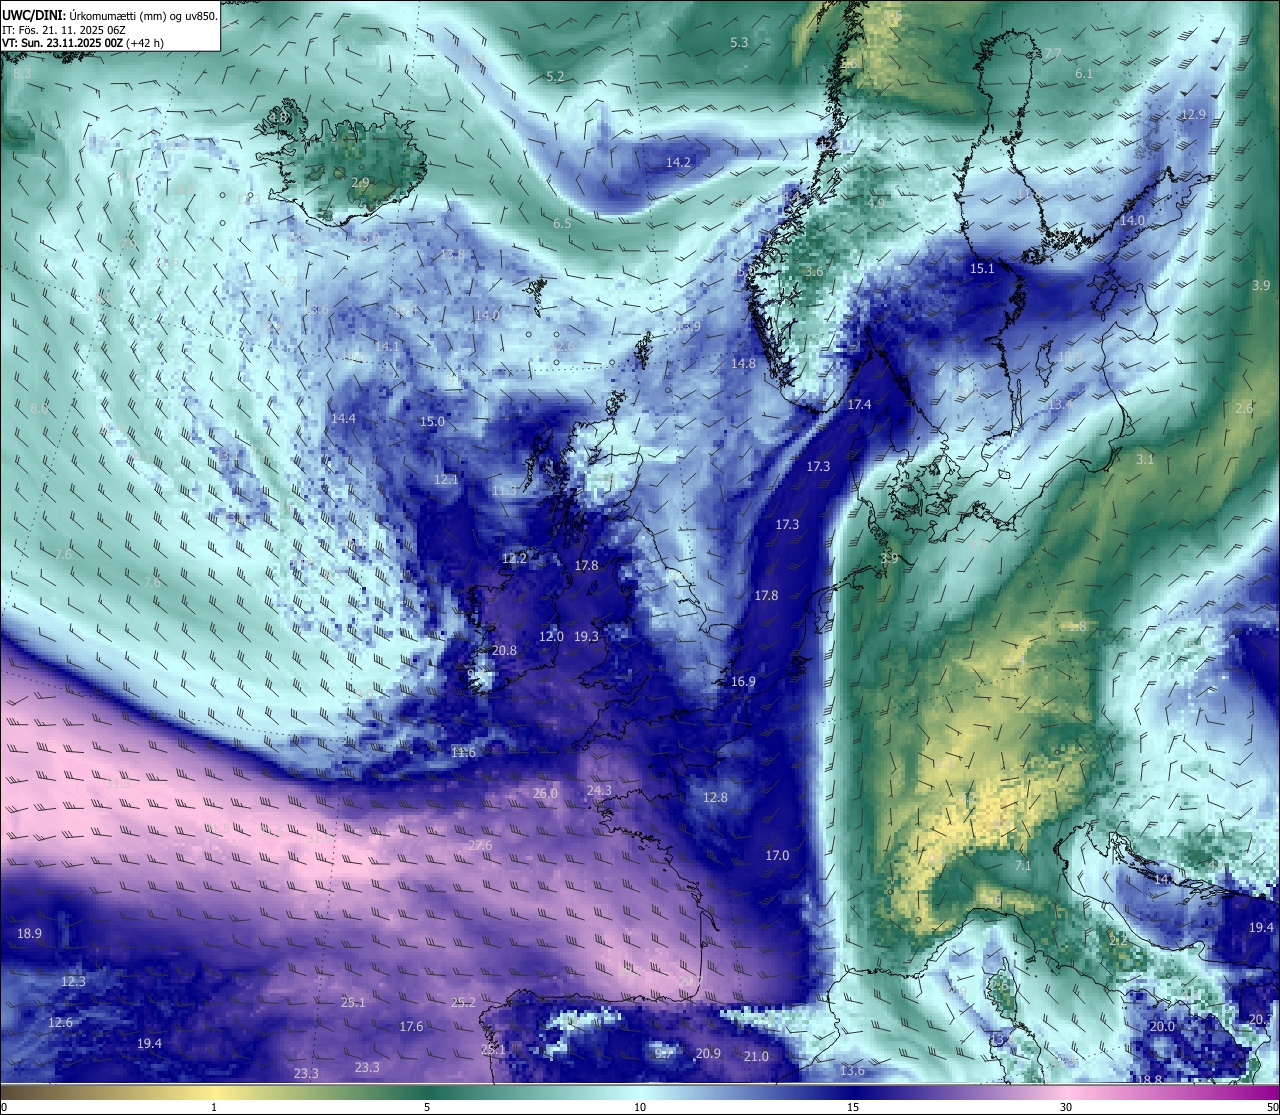This screenshot has width=1280, height=1115.
Task: Click the '14.8' value off southwest Norway
Action: (743, 364)
